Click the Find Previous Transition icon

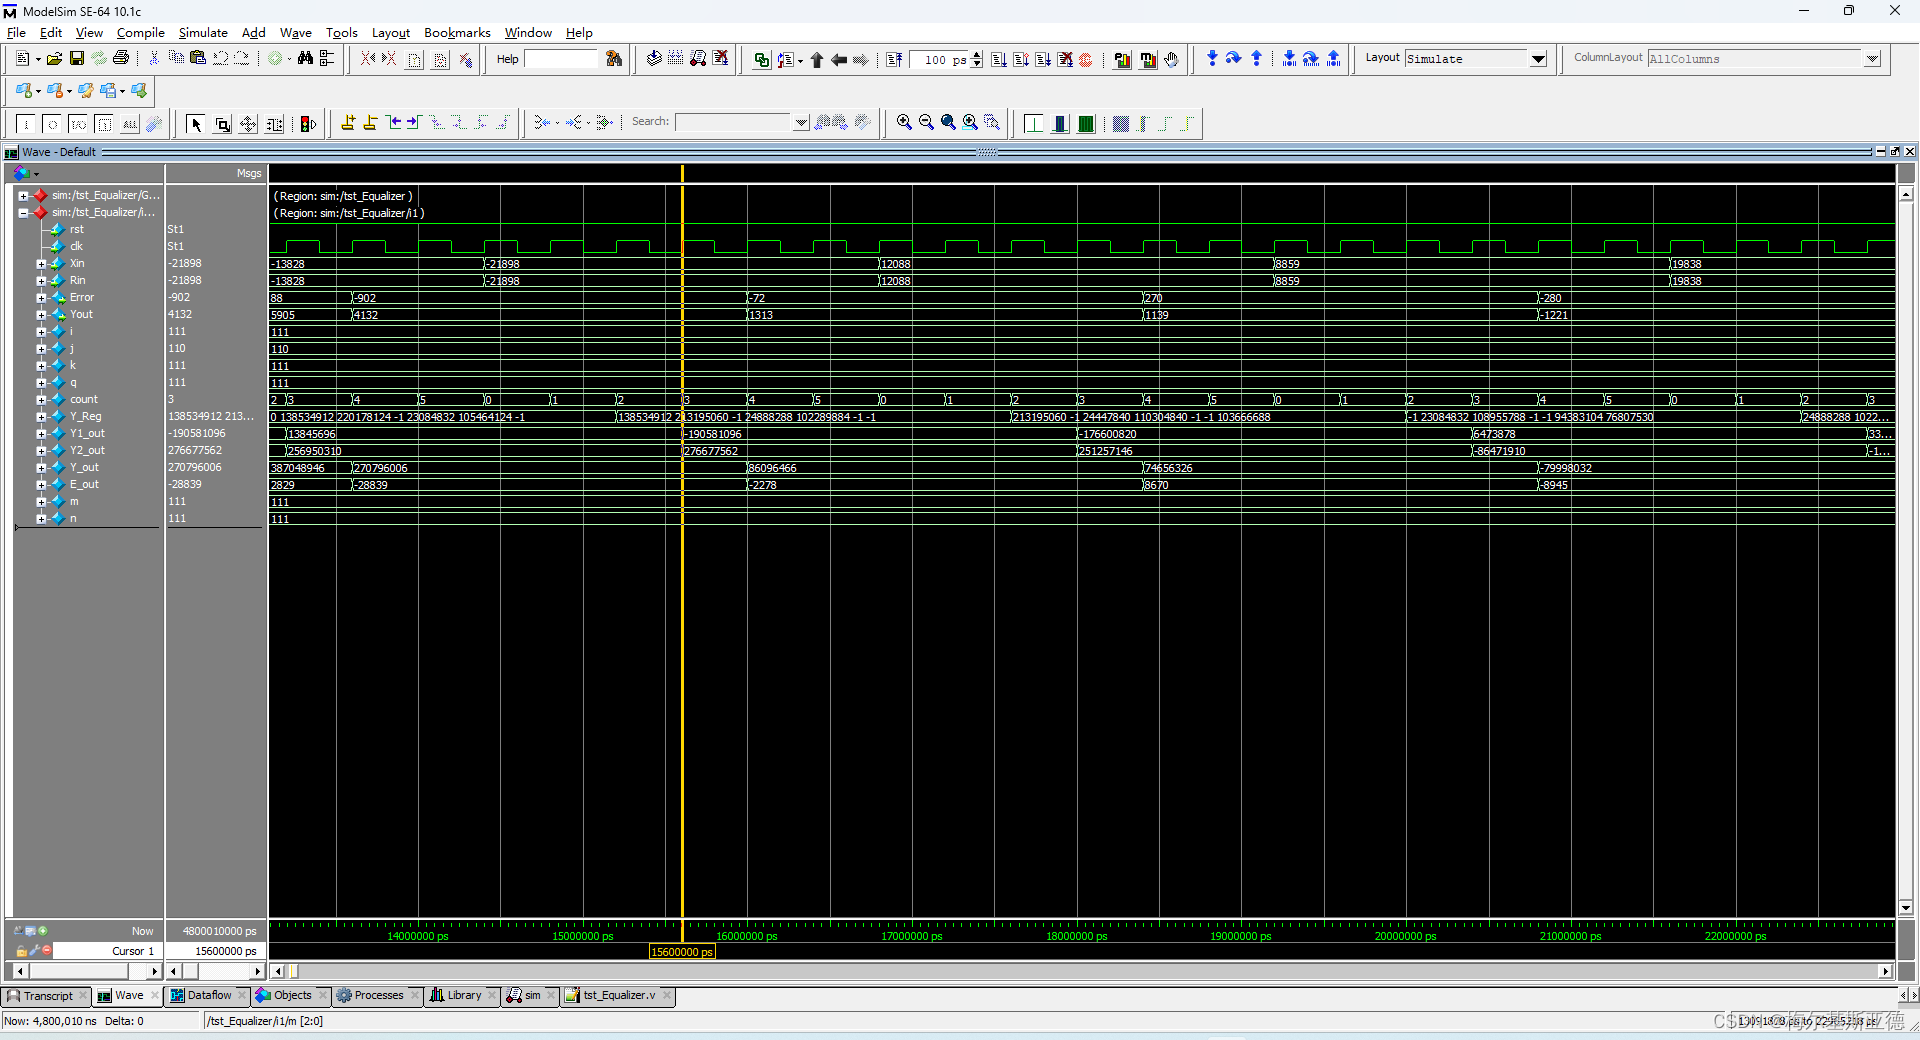pos(394,123)
